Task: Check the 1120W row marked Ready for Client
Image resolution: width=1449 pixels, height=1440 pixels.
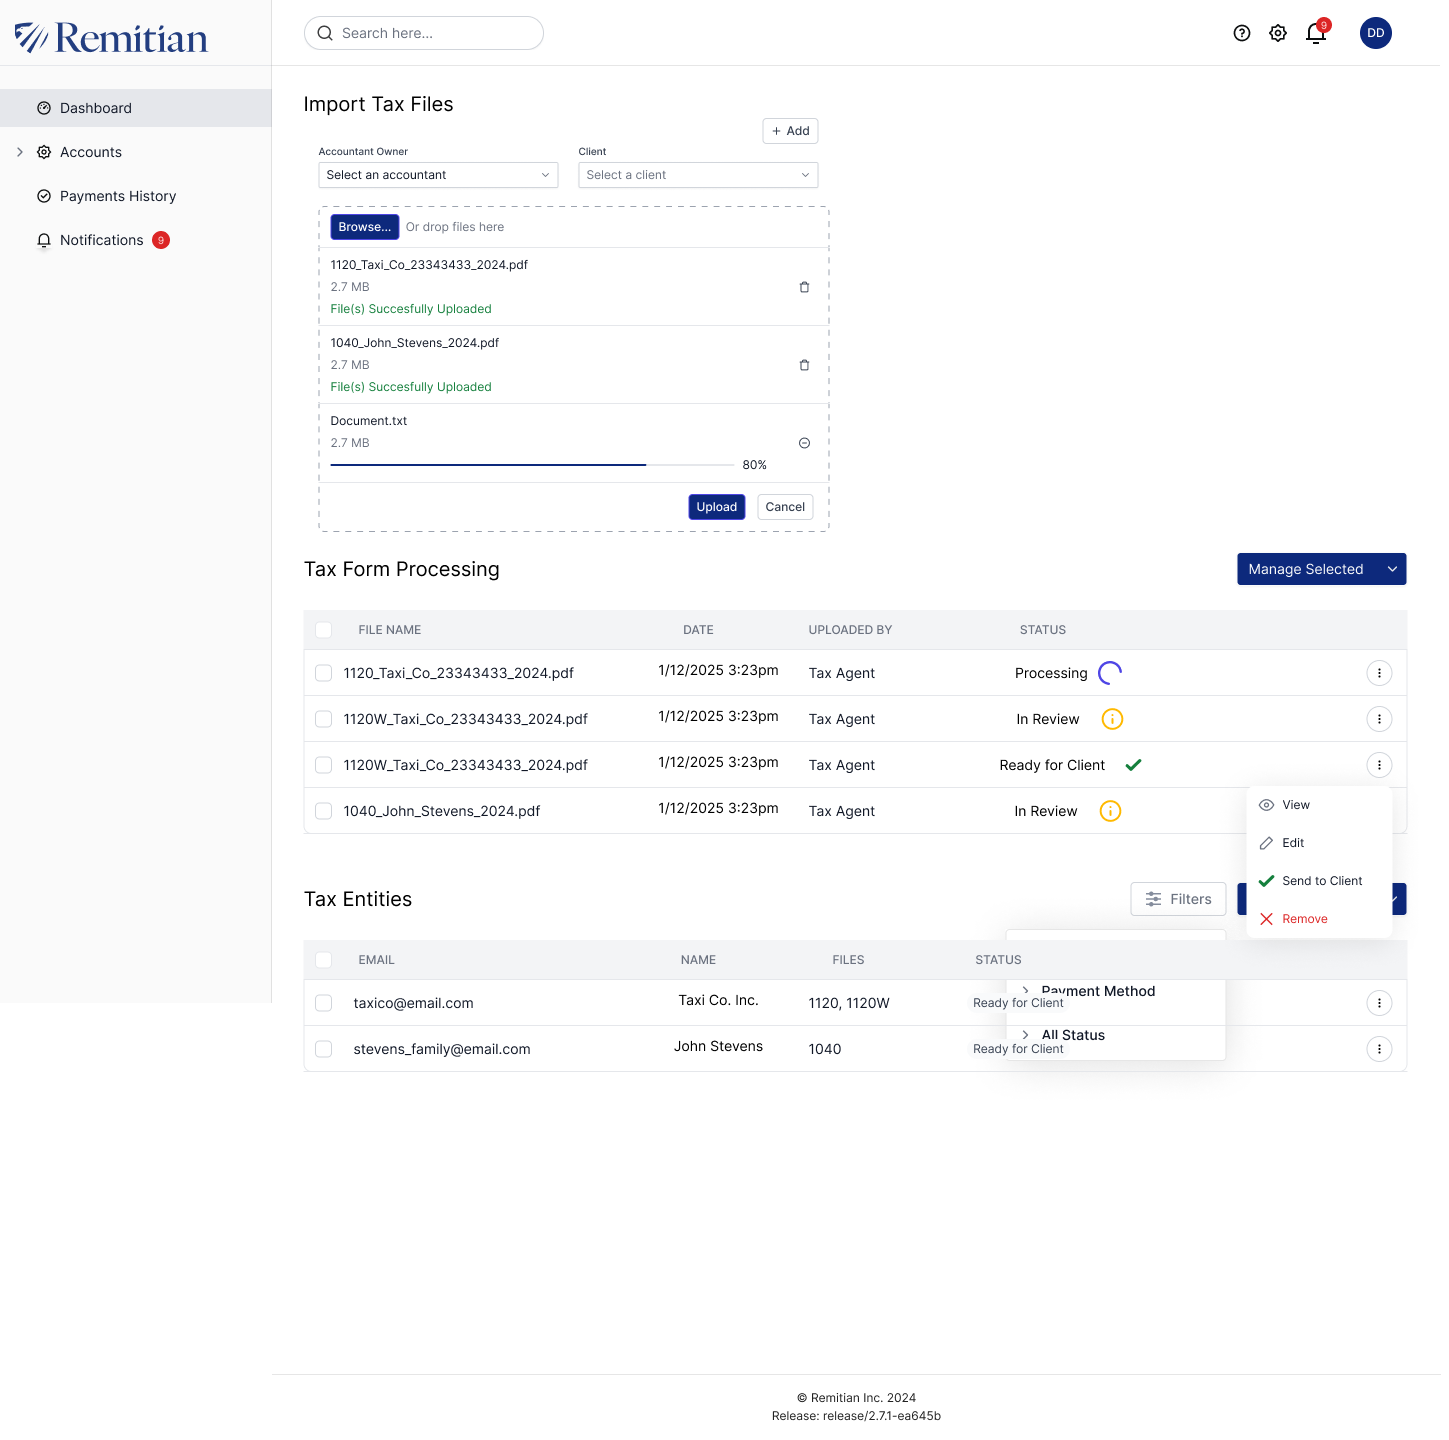Action: [x=323, y=765]
